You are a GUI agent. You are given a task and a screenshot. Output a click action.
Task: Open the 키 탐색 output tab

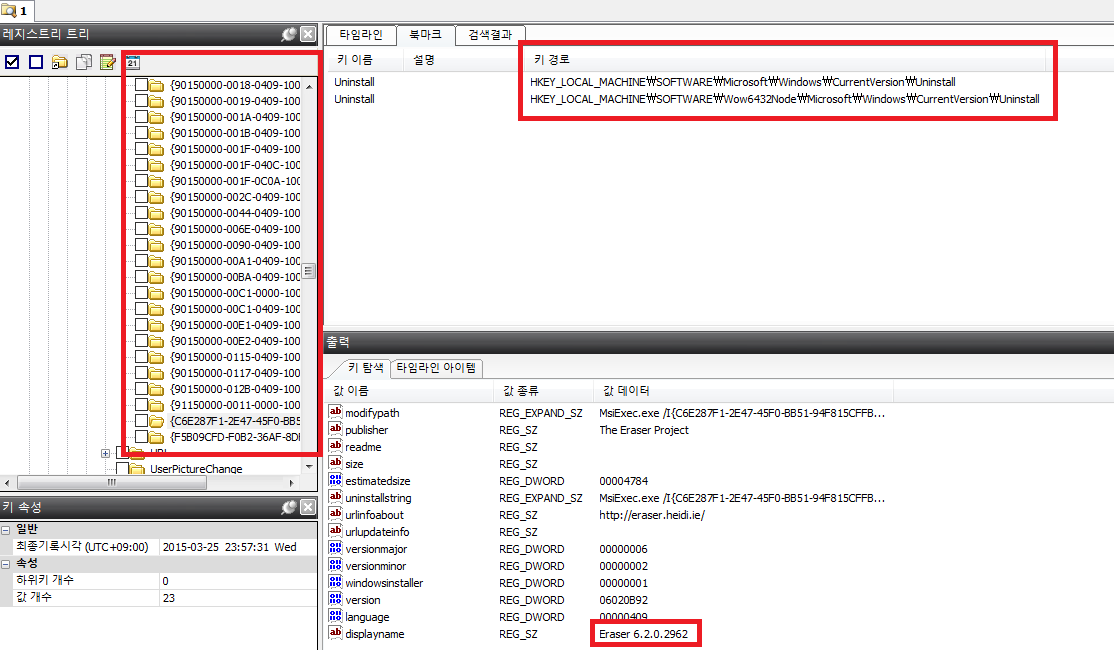click(366, 367)
